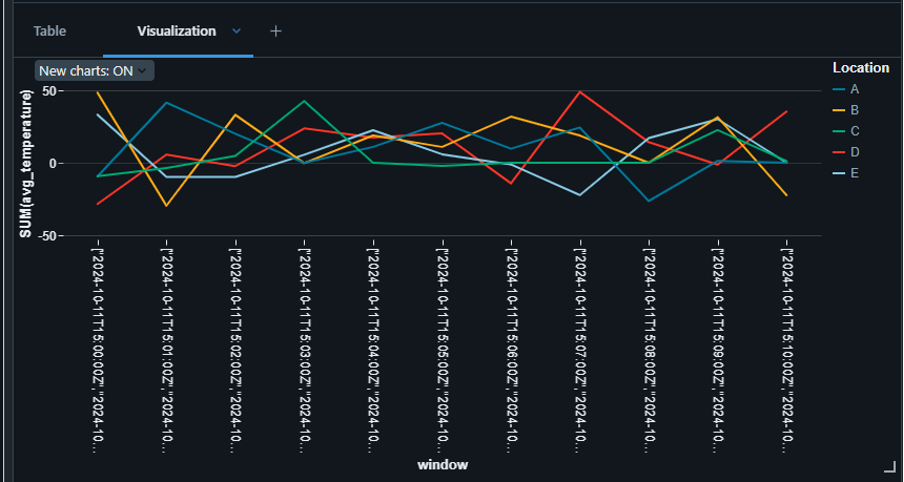
Task: Click x-axis label for 15:05:00Z window
Action: (x=442, y=352)
